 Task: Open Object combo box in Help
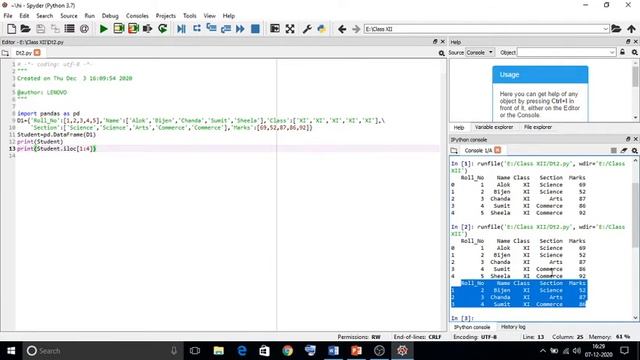pyautogui.click(x=567, y=52)
